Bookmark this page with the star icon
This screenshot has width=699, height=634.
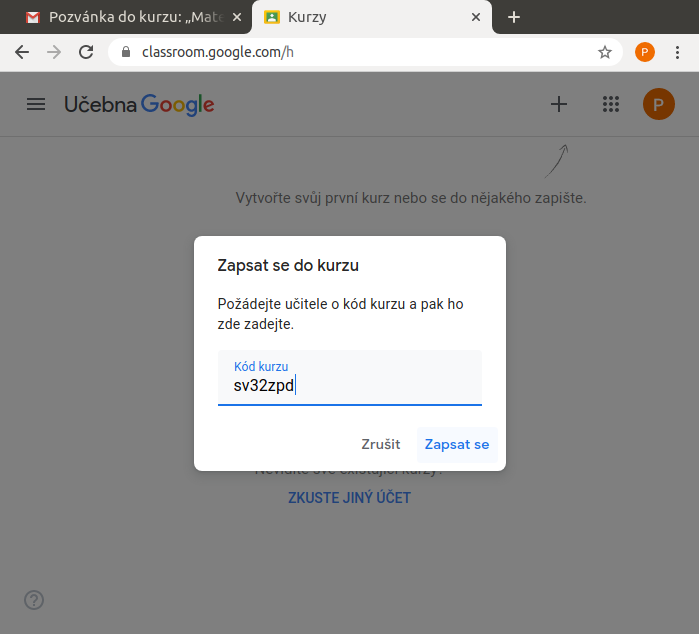point(604,52)
